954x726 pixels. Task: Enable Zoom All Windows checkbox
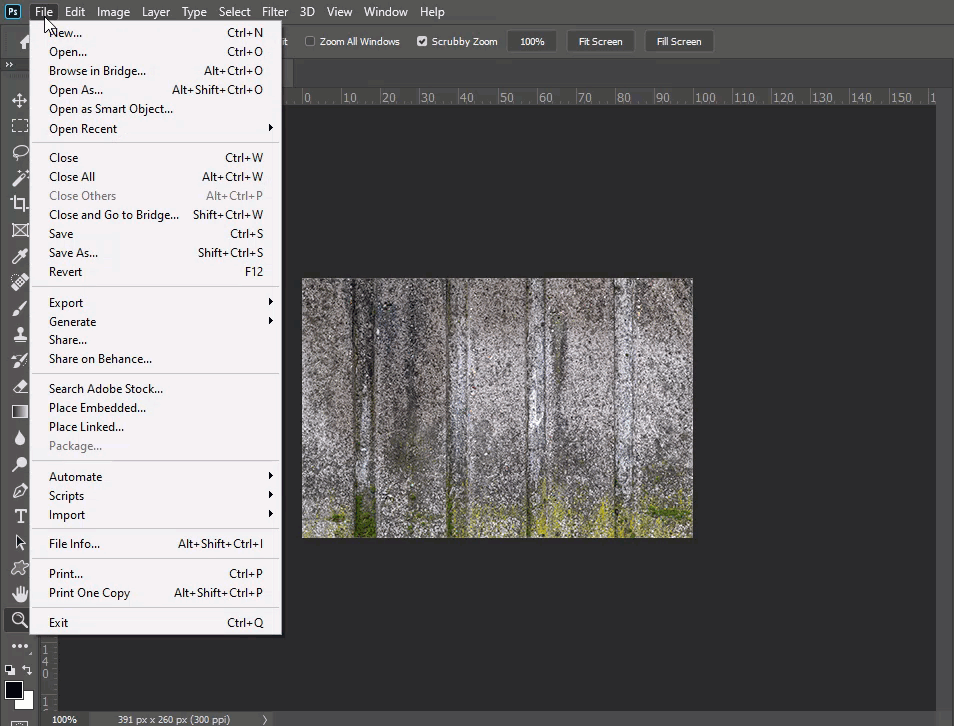[310, 41]
